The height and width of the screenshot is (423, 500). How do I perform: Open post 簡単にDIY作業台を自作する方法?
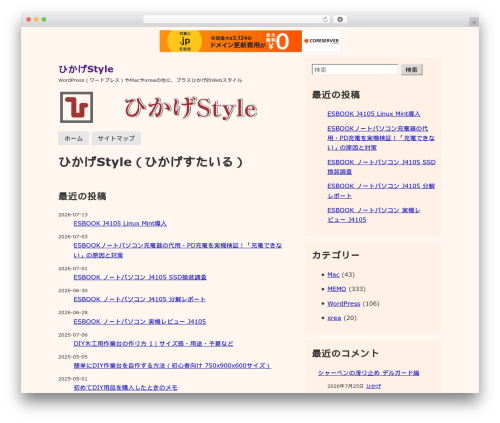click(x=172, y=366)
